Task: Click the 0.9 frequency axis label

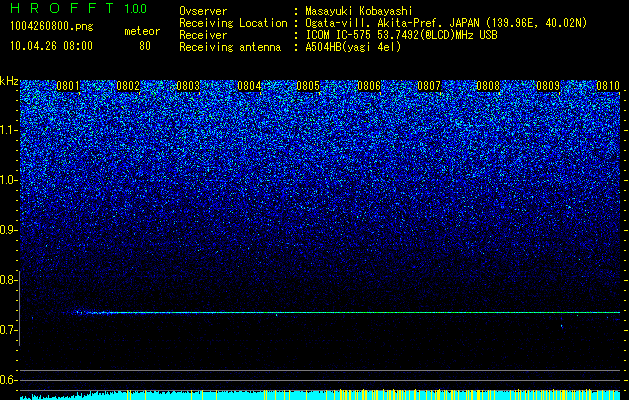Action: tap(9, 230)
